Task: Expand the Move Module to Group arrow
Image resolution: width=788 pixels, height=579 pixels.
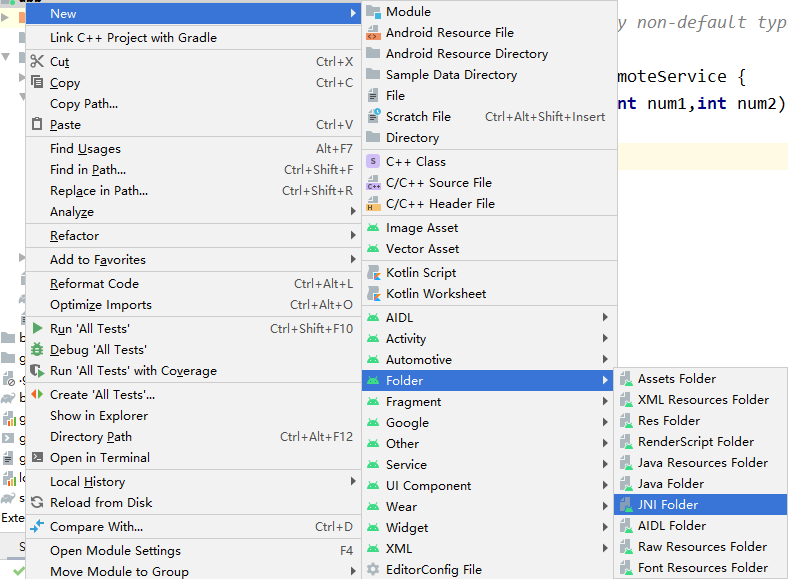Action: tap(353, 571)
